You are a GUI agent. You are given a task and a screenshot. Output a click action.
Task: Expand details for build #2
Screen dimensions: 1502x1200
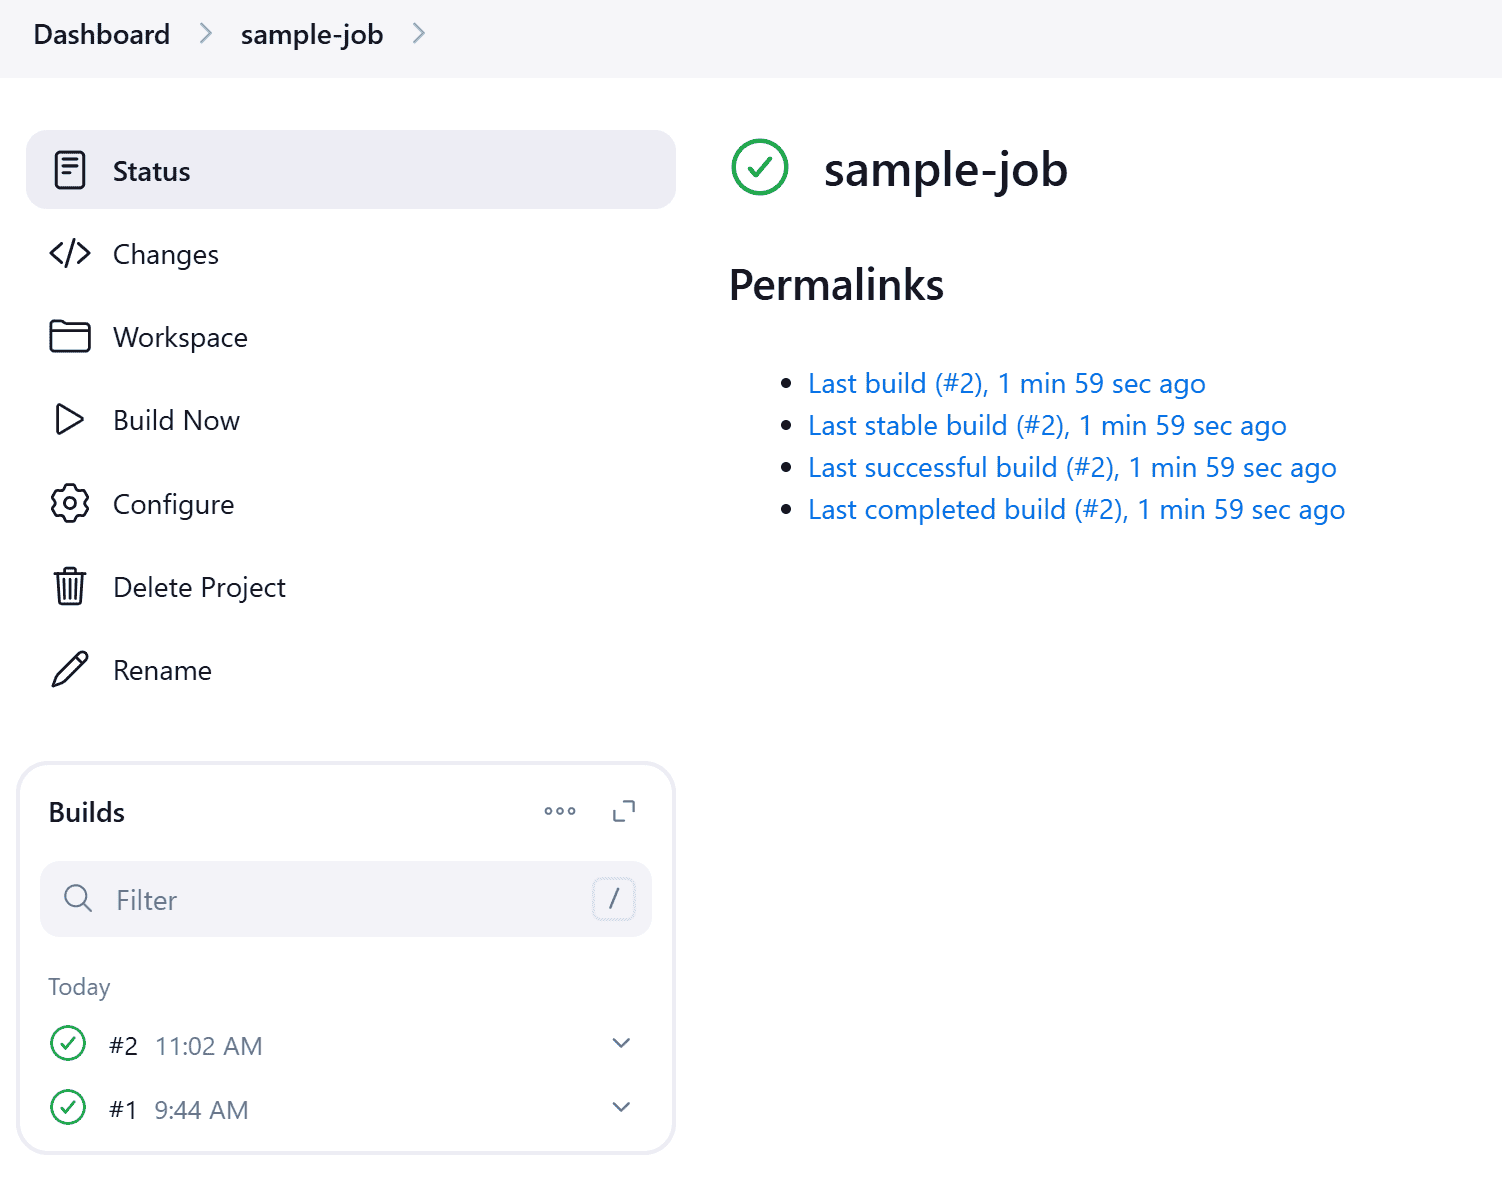622,1043
